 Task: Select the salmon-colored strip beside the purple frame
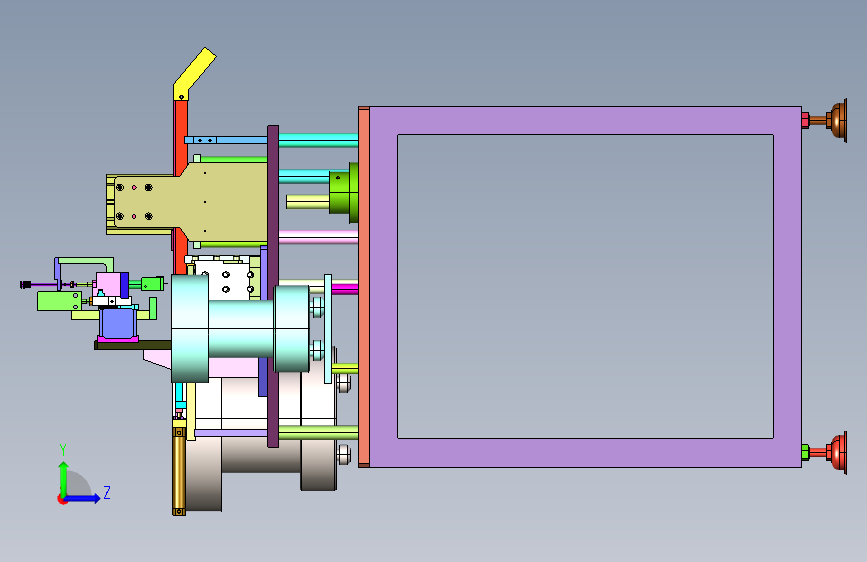(x=363, y=287)
